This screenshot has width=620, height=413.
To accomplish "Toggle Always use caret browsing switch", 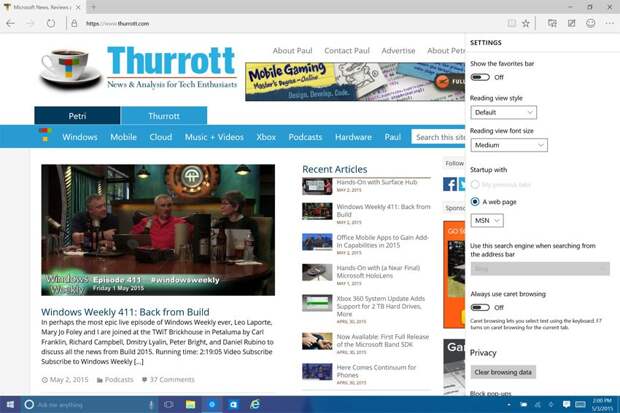I will 480,307.
